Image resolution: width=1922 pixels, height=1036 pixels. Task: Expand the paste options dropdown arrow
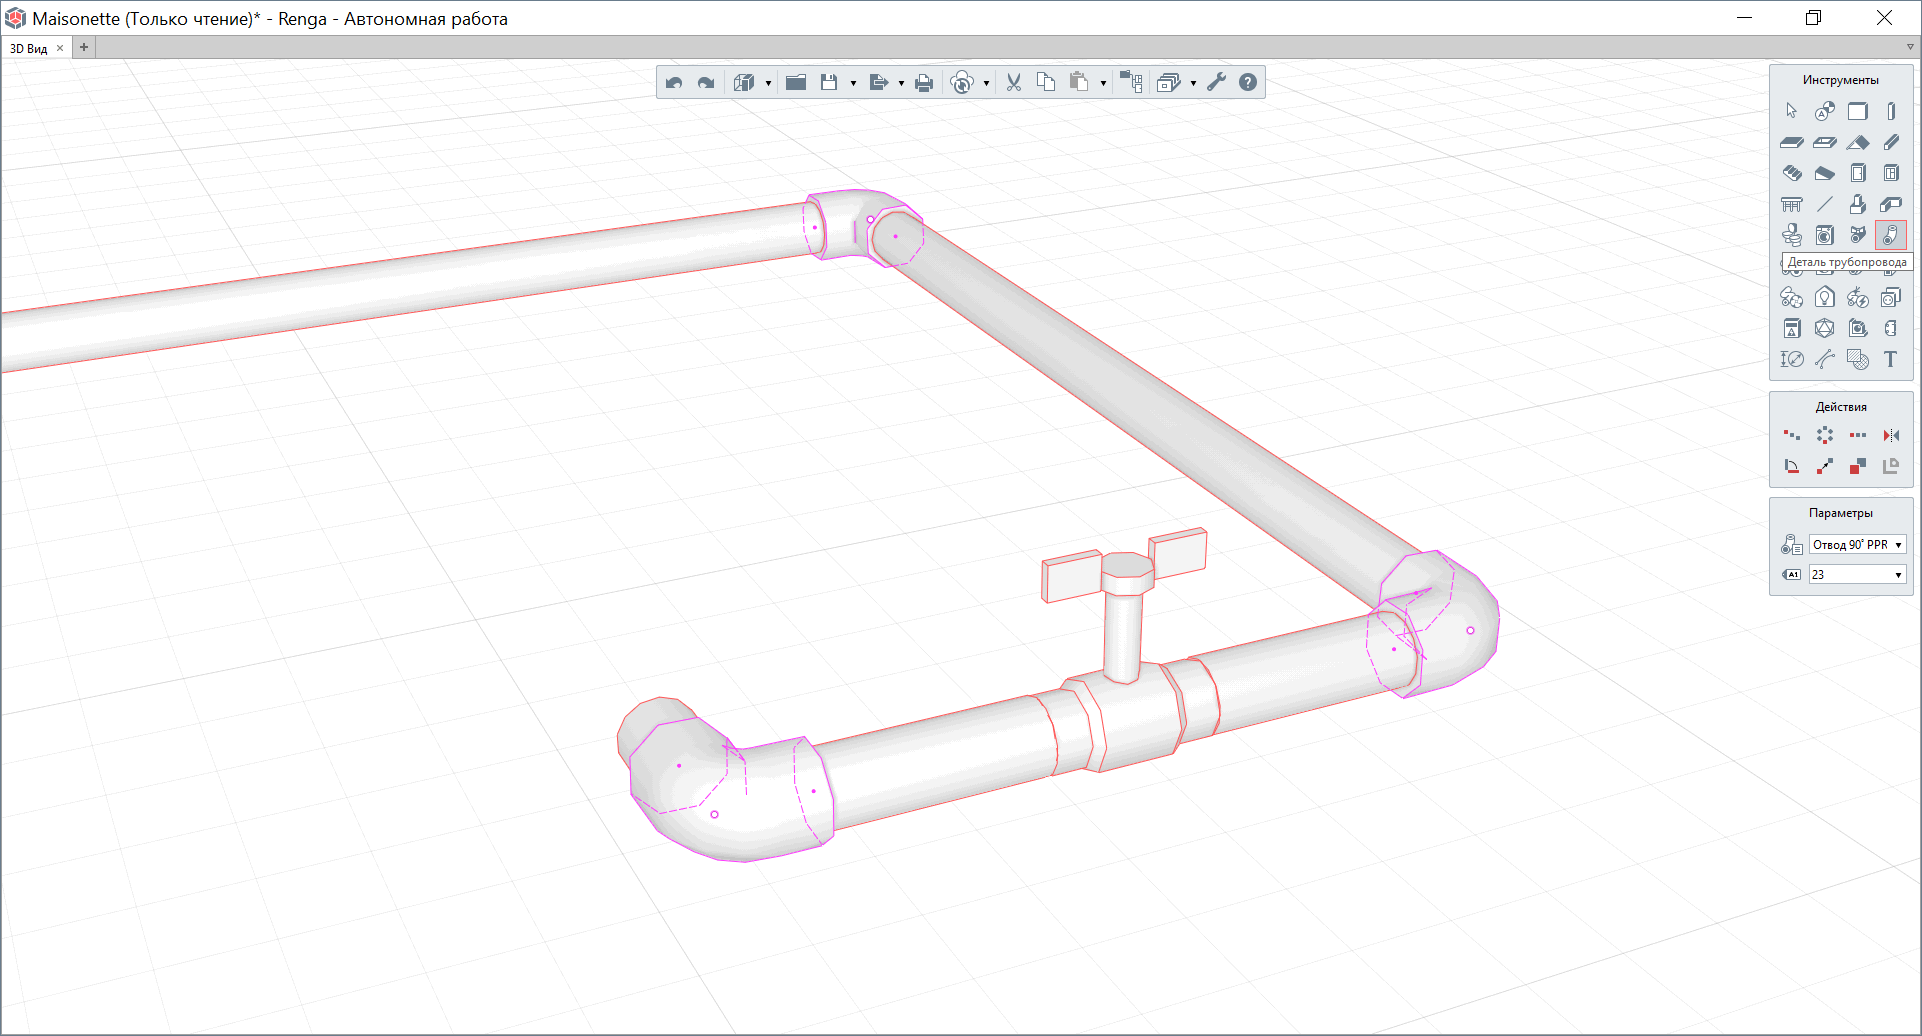click(1103, 83)
